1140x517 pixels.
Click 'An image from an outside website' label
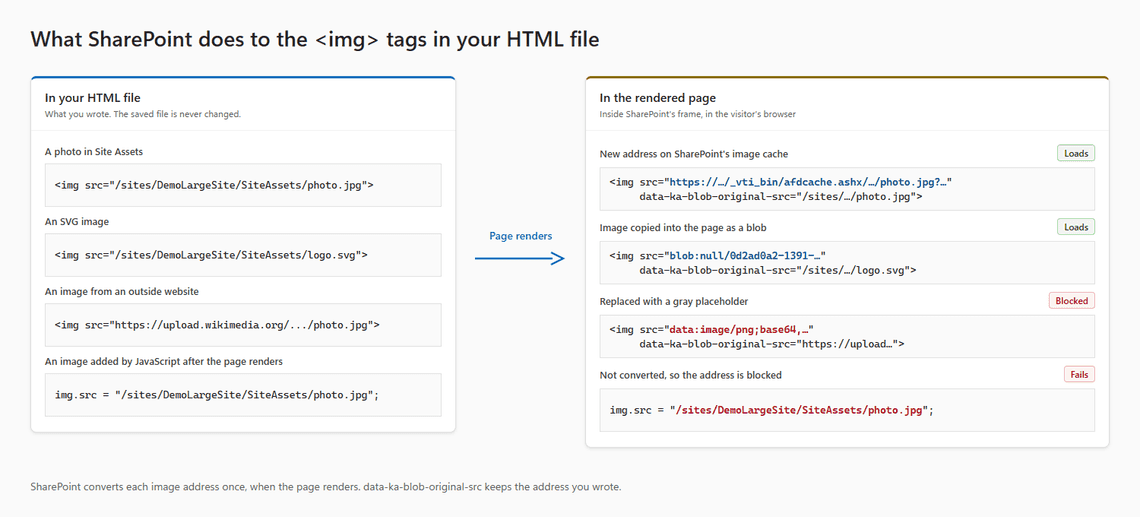tap(121, 292)
